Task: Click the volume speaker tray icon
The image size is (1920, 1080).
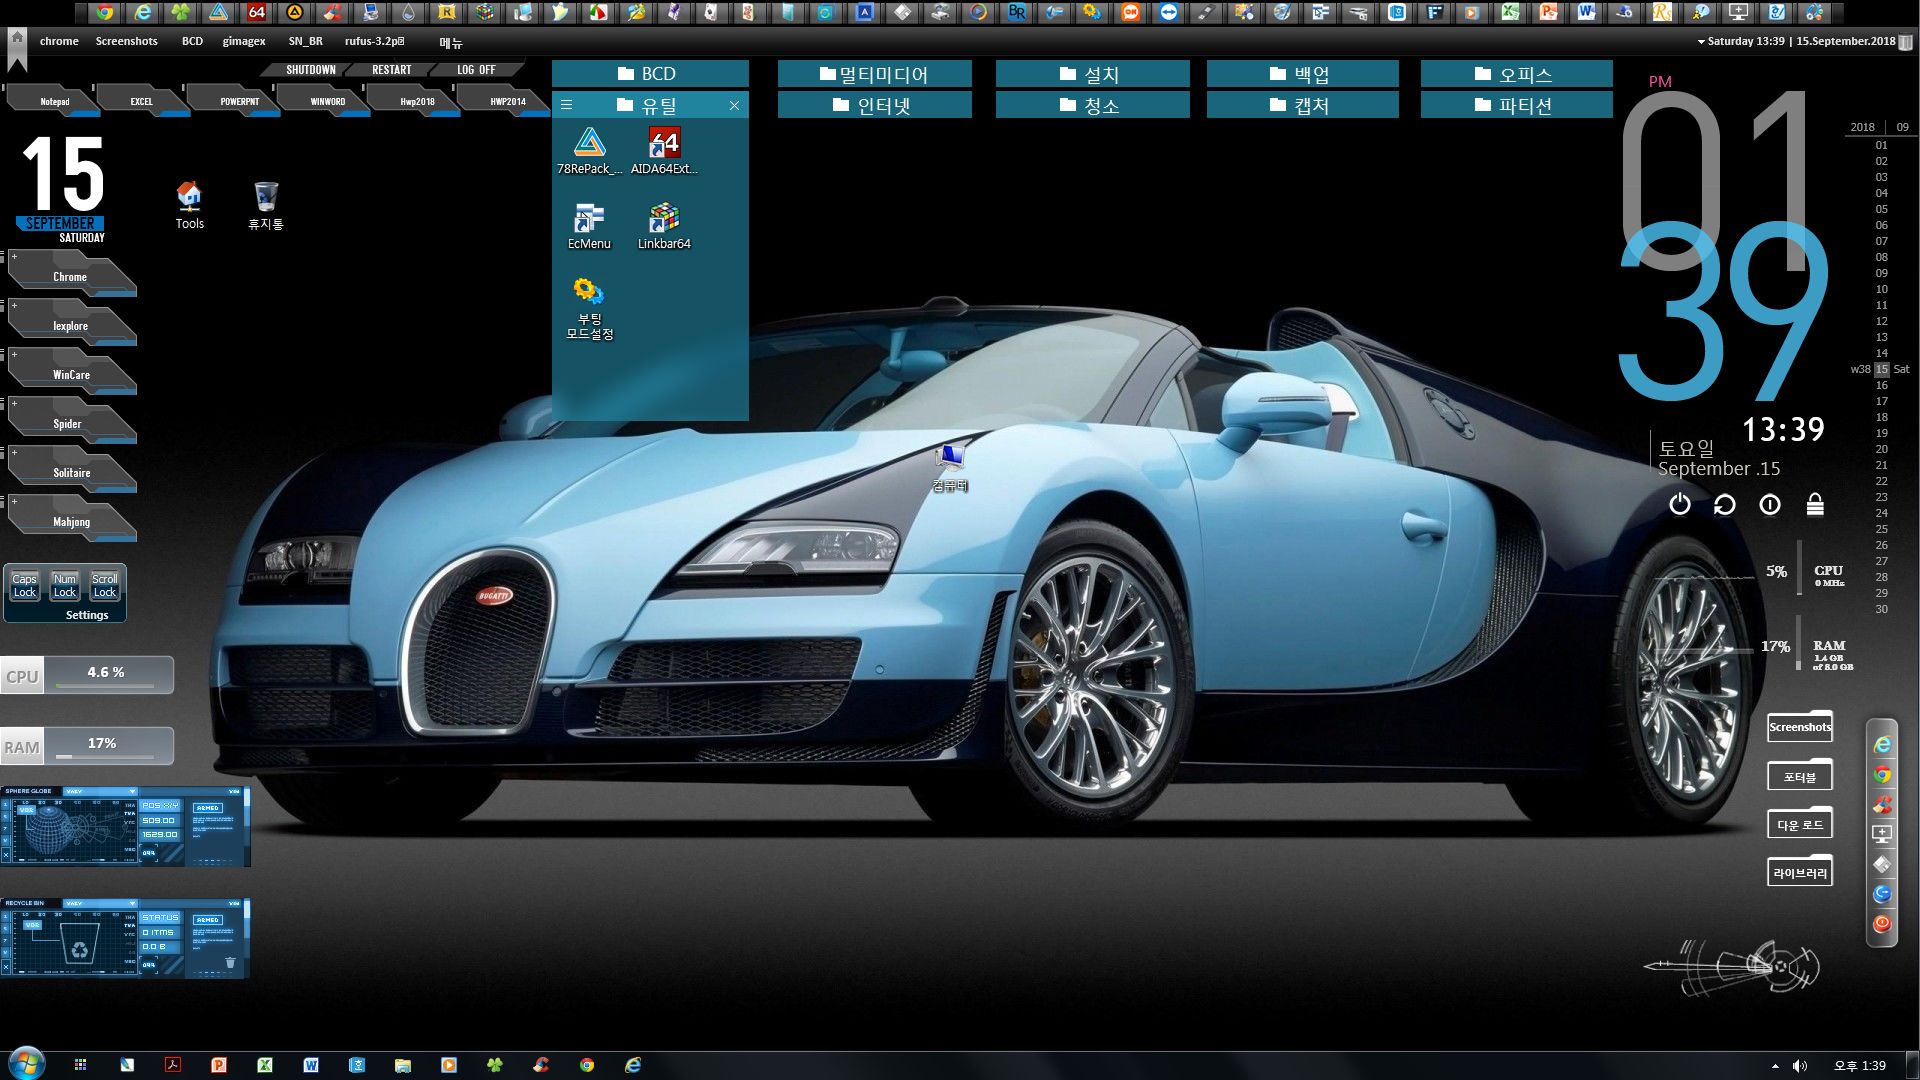Action: [1800, 1066]
